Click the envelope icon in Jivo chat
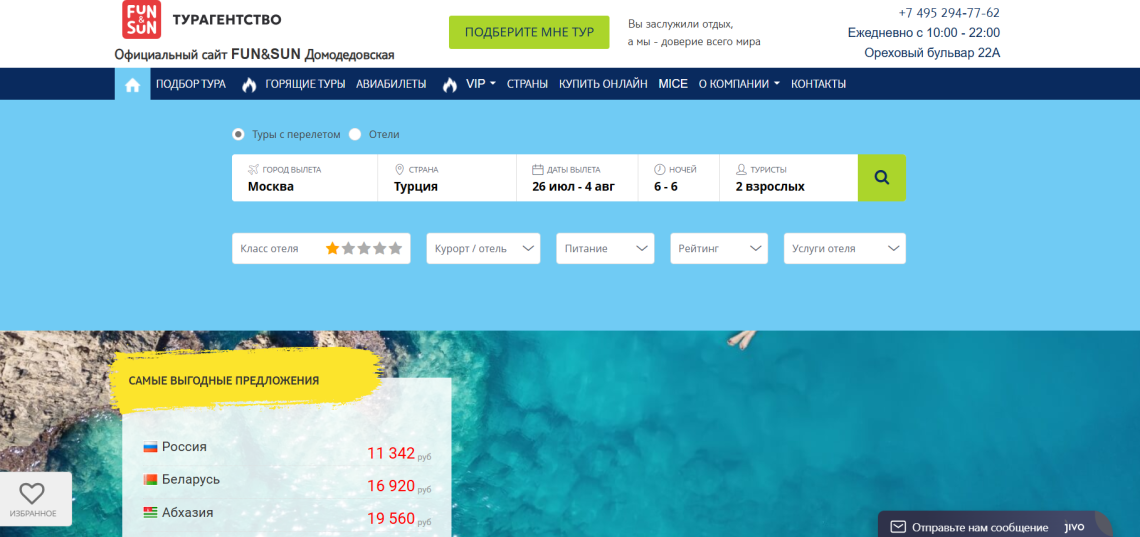The width and height of the screenshot is (1140, 537). 898,527
